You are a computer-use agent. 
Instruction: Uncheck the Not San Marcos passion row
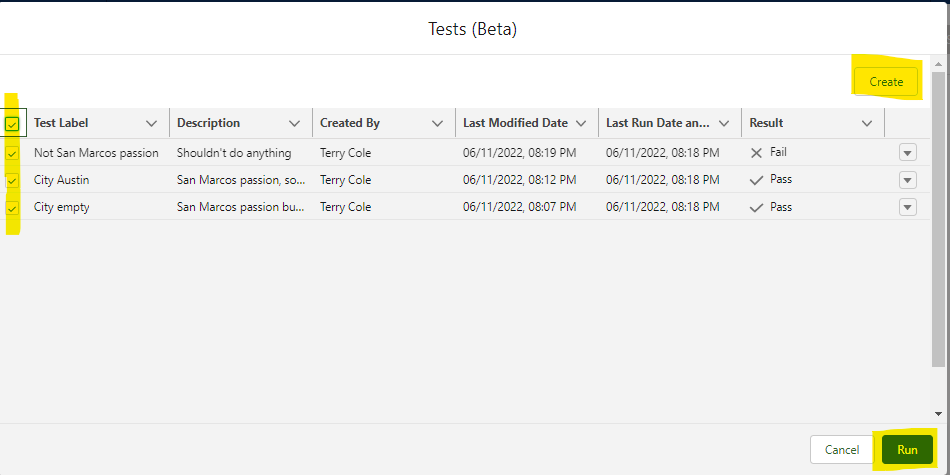12,153
